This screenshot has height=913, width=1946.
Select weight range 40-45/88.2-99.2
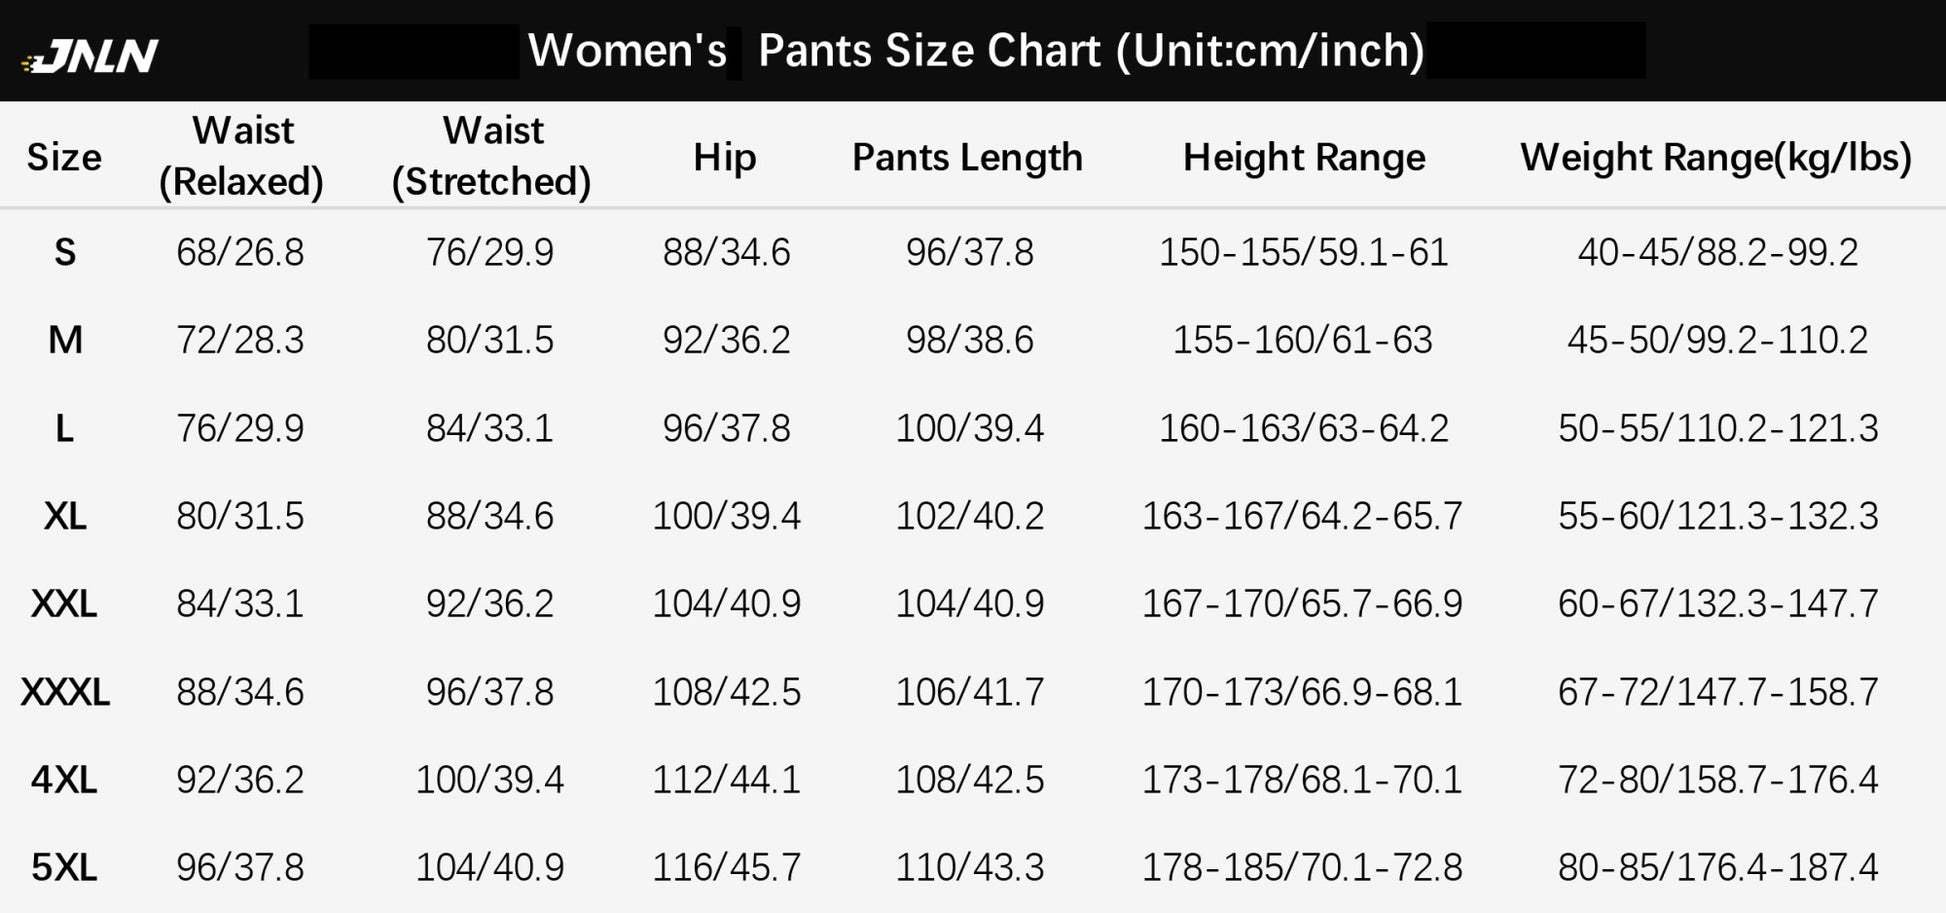[x=1718, y=252]
